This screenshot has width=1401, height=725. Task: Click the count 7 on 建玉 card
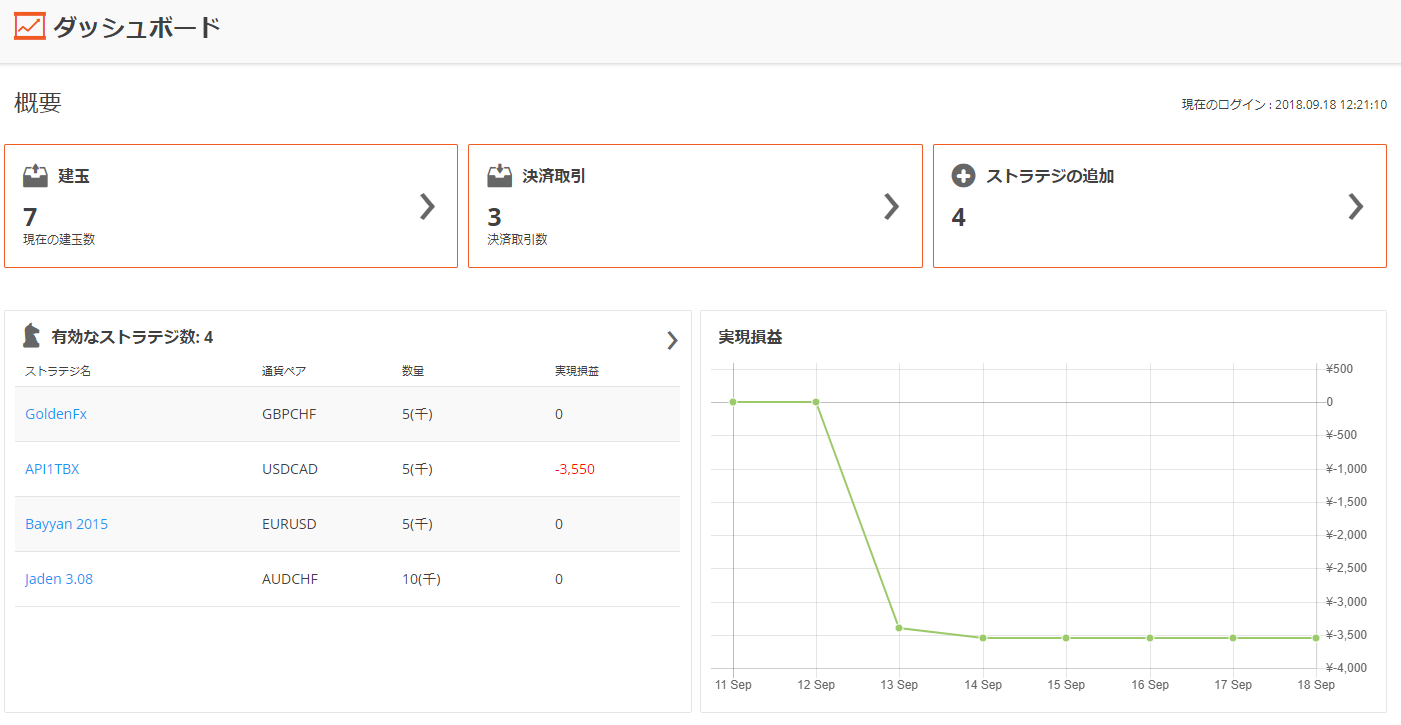coord(30,217)
